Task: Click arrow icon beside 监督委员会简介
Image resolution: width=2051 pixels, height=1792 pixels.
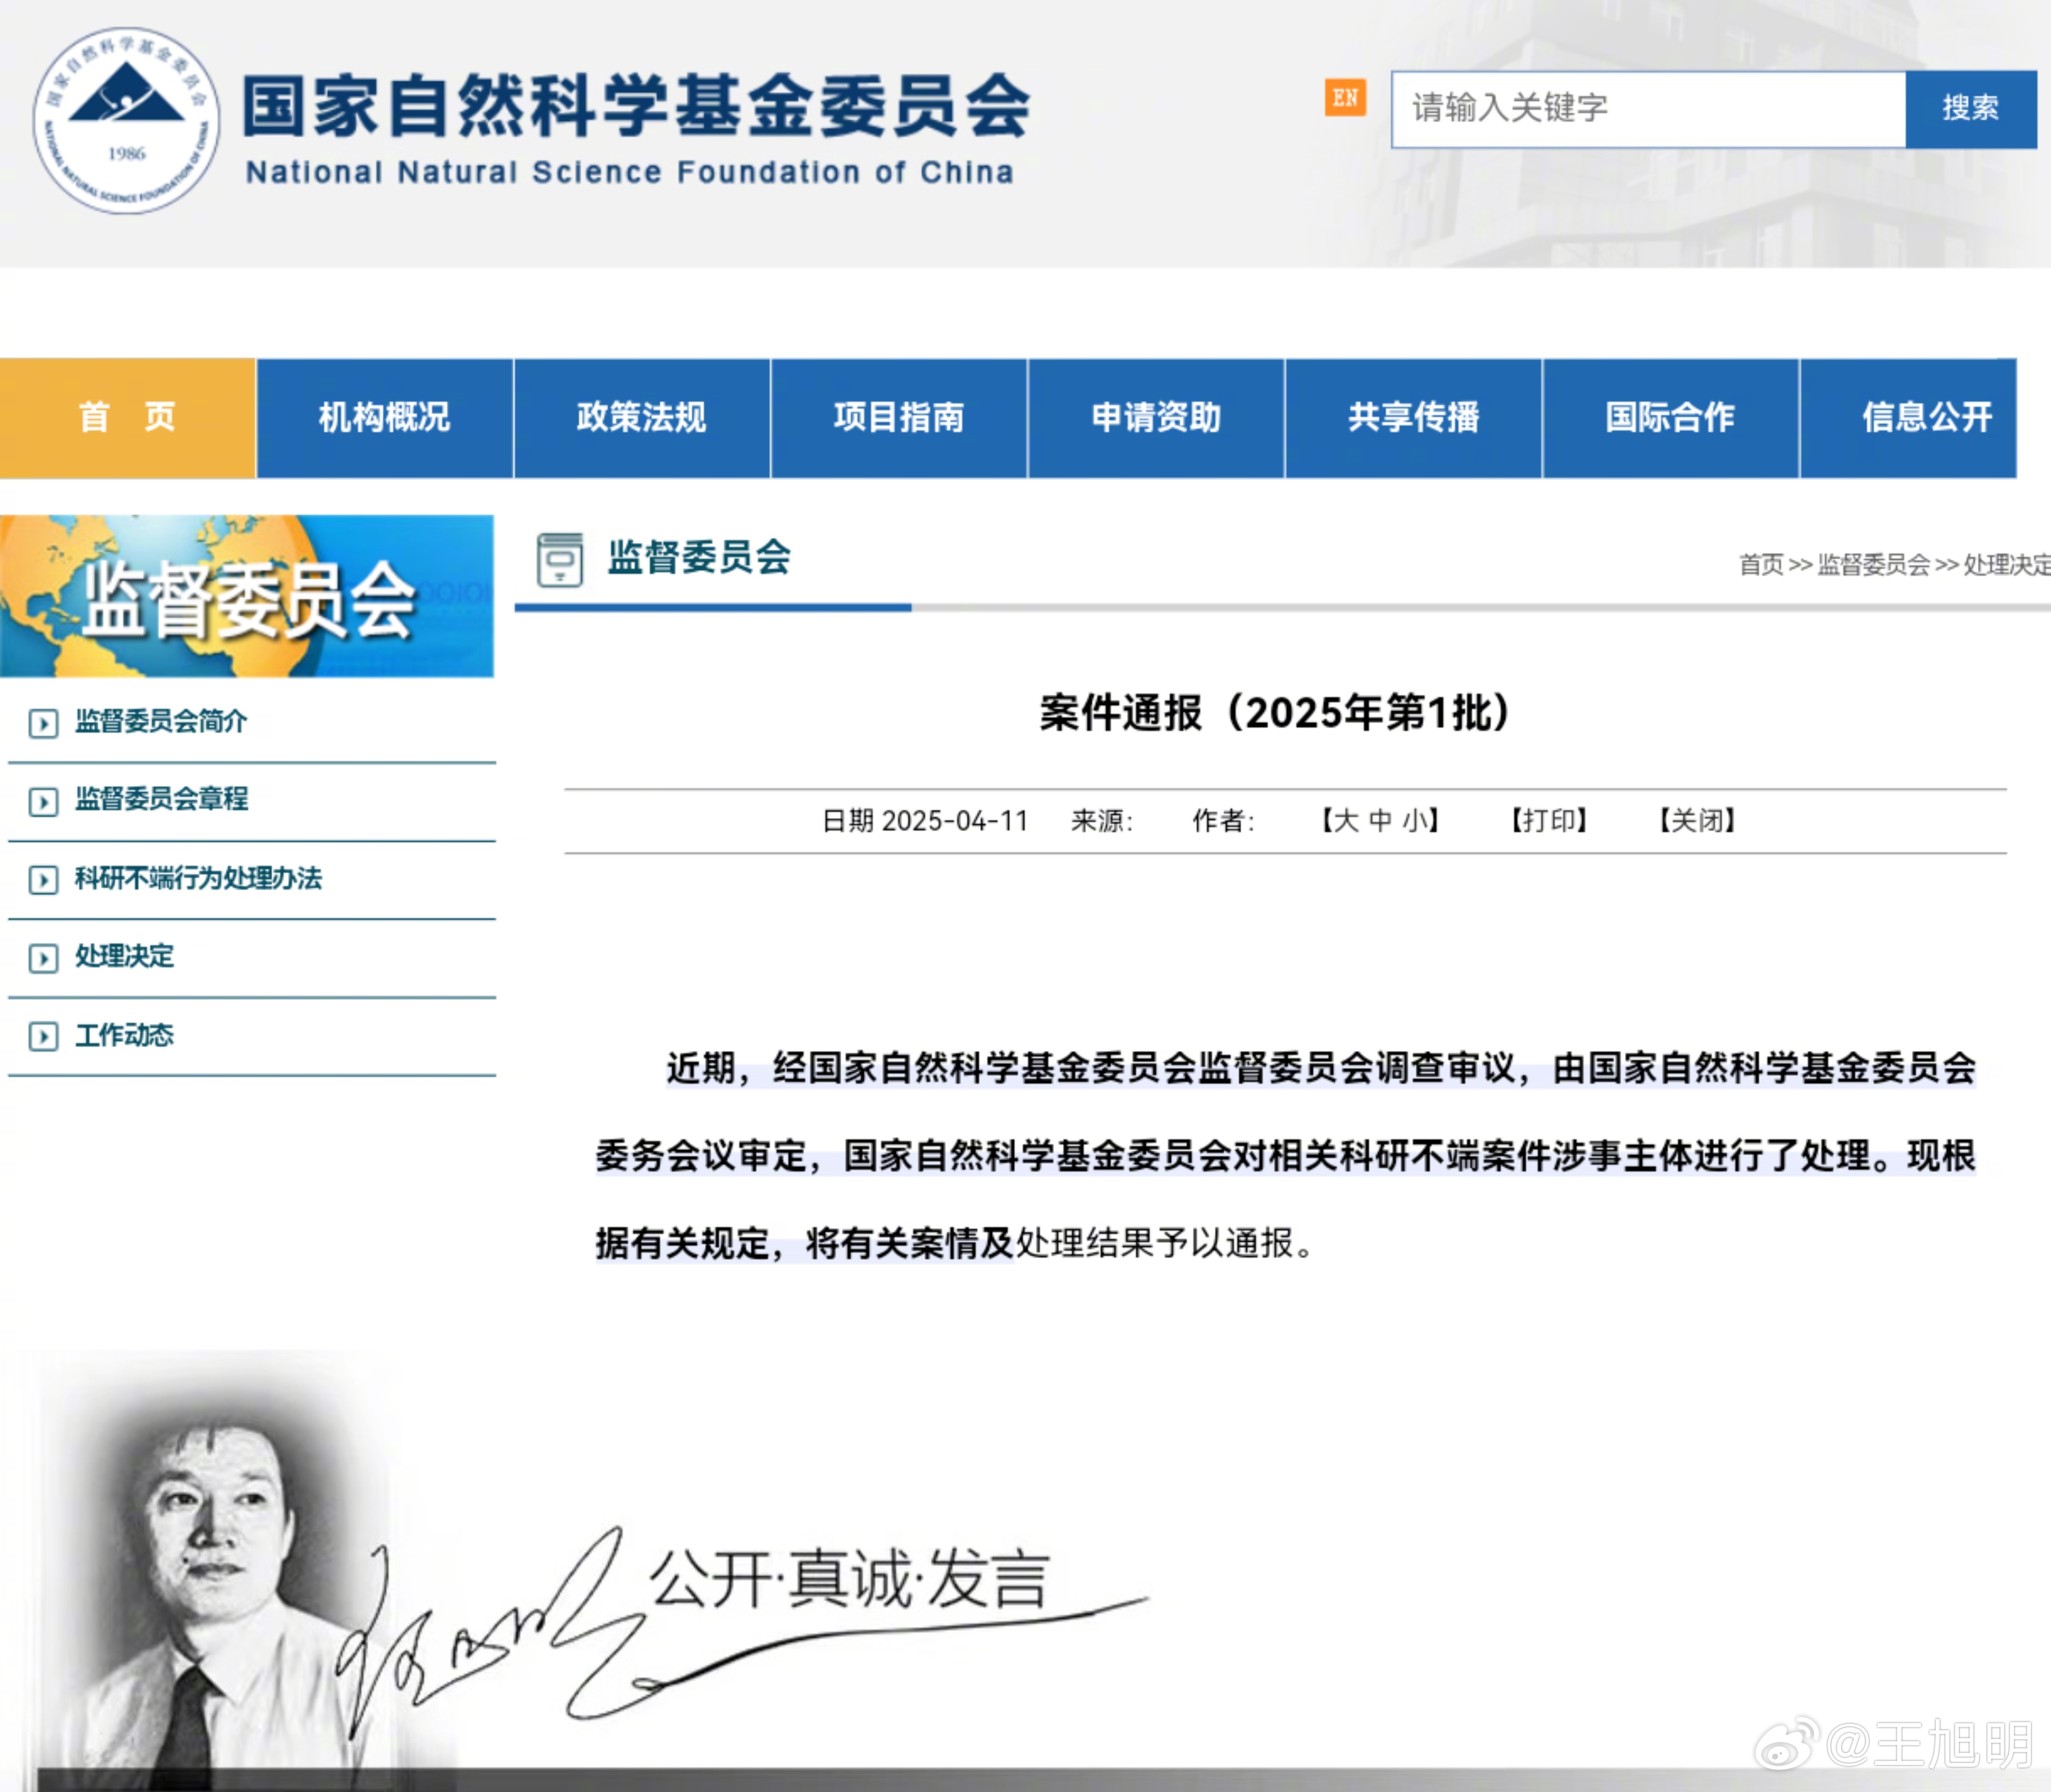Action: tap(43, 723)
